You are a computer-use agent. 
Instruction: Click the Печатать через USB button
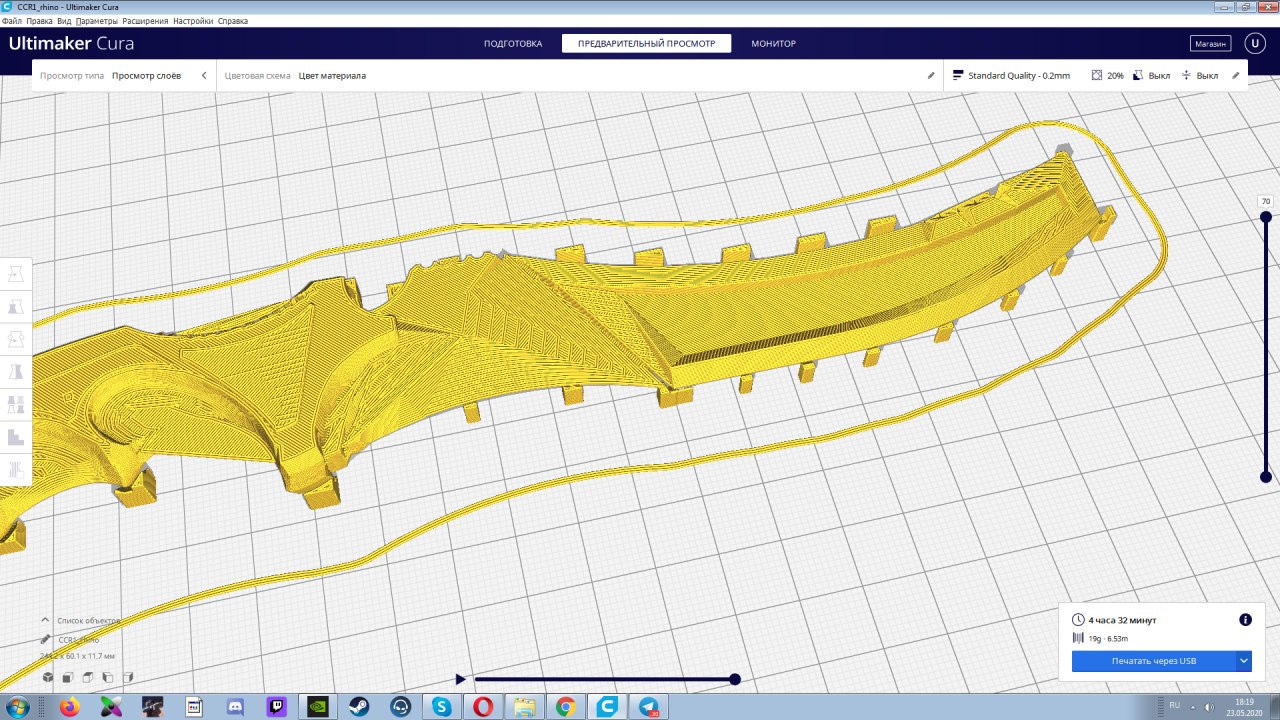coord(1153,661)
